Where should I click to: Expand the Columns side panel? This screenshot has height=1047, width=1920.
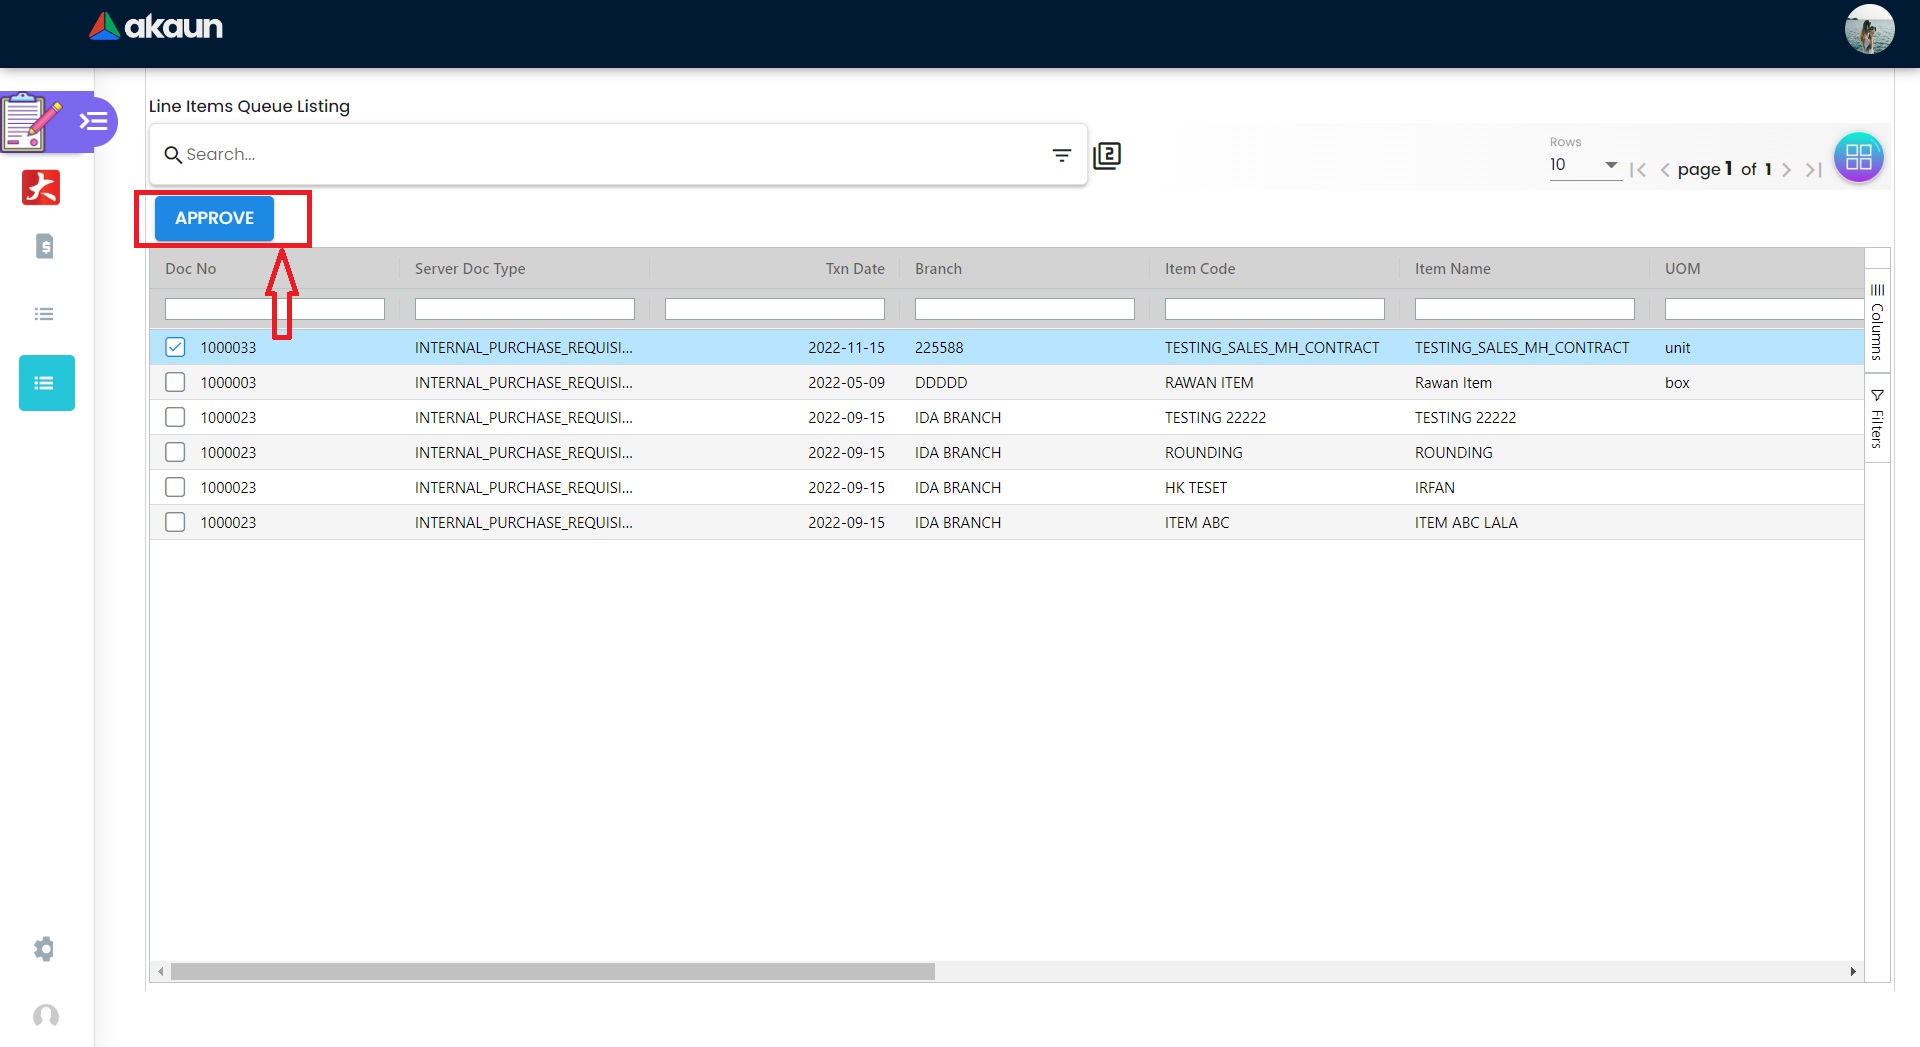[1877, 322]
